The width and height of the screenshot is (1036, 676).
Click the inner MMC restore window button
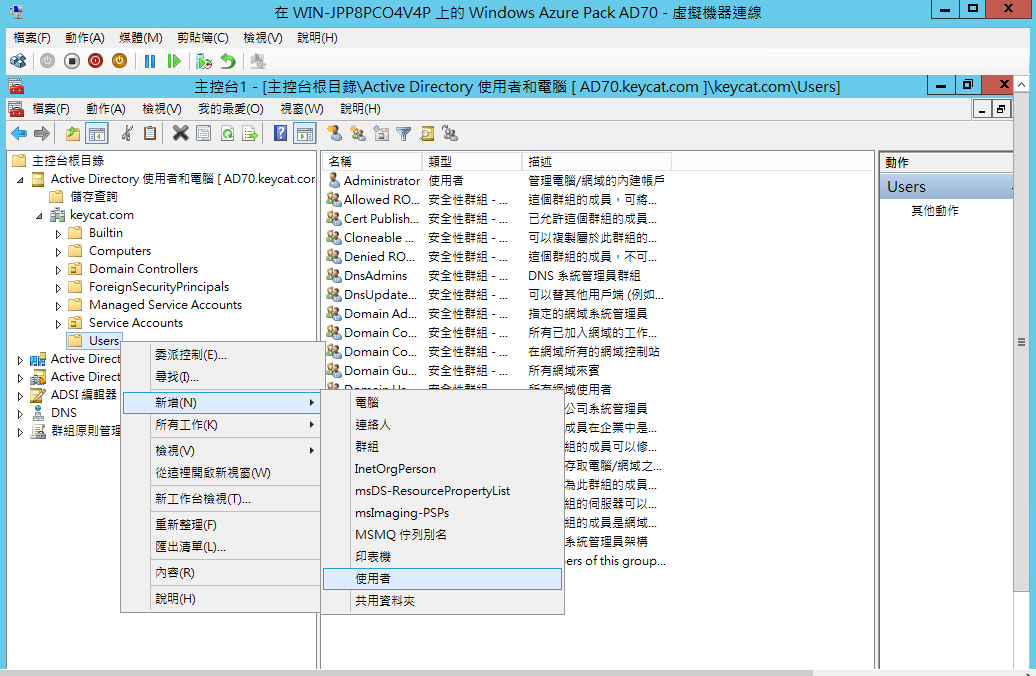1001,109
